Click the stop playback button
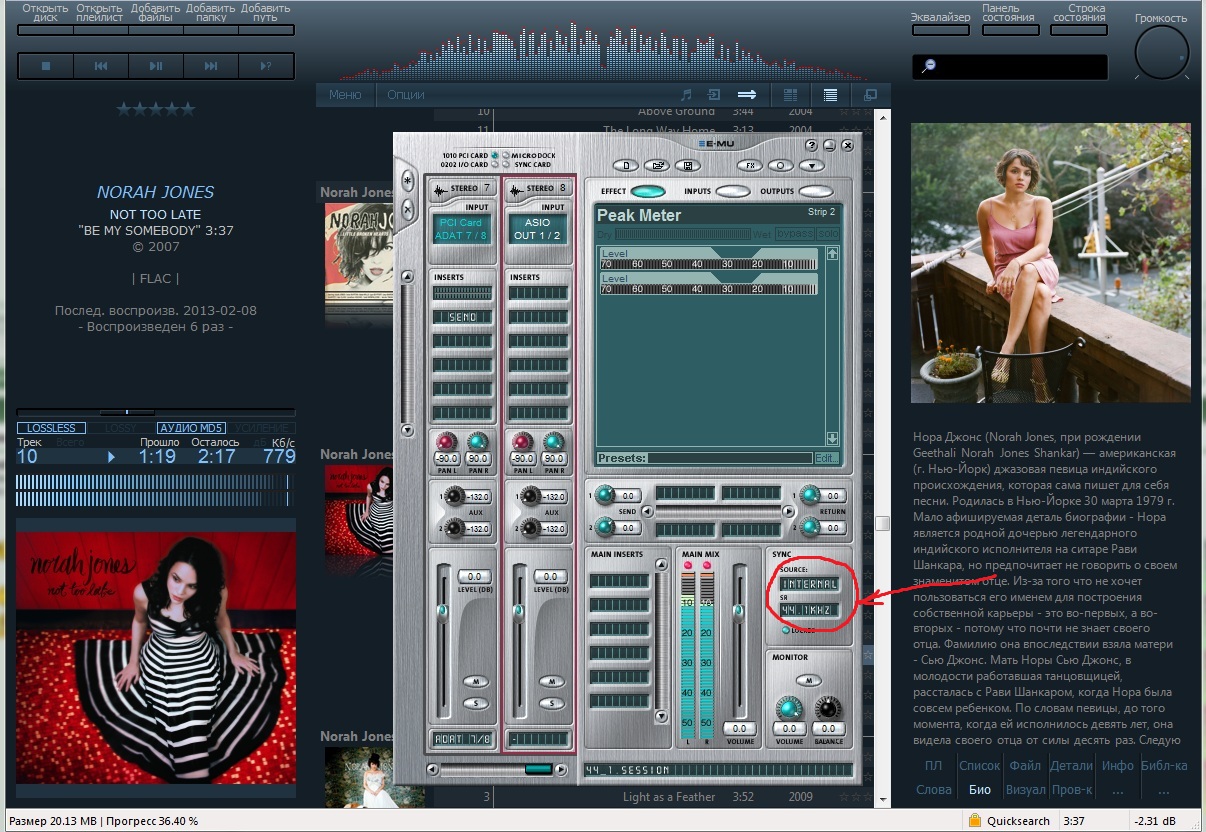Viewport: 1206px width, 832px height. (x=46, y=66)
